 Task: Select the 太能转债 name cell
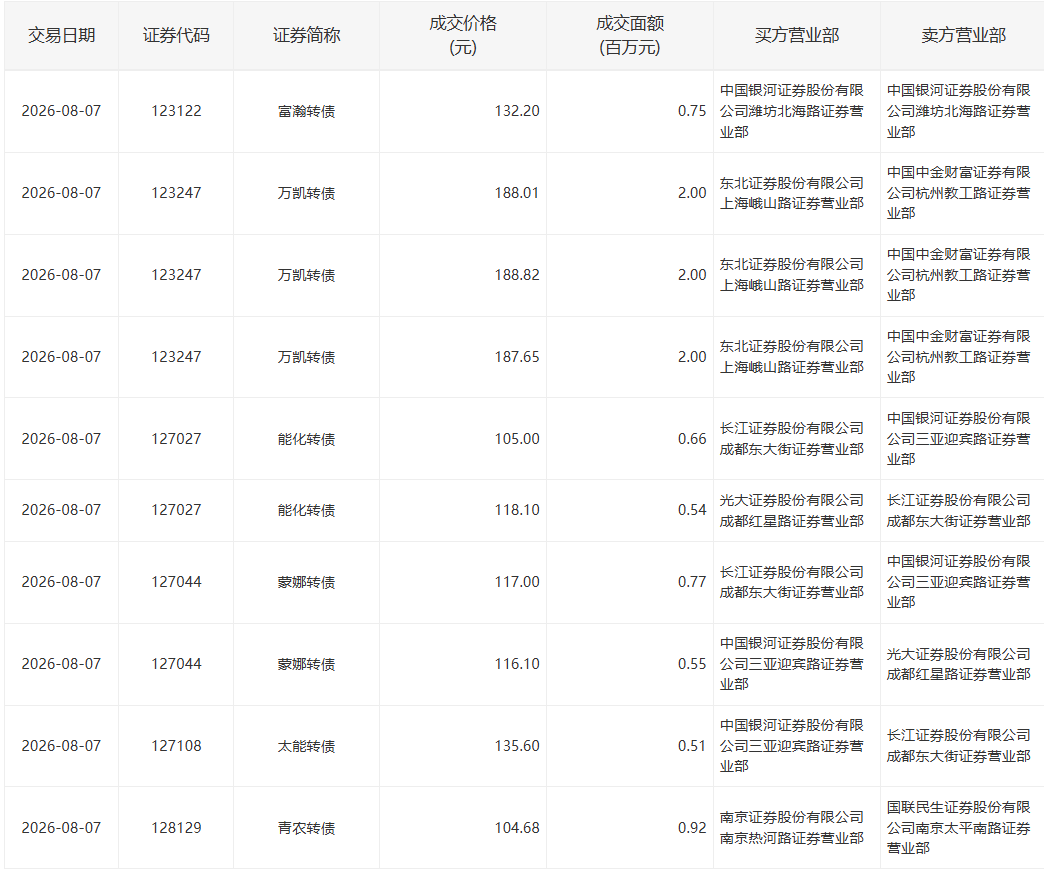pos(306,746)
